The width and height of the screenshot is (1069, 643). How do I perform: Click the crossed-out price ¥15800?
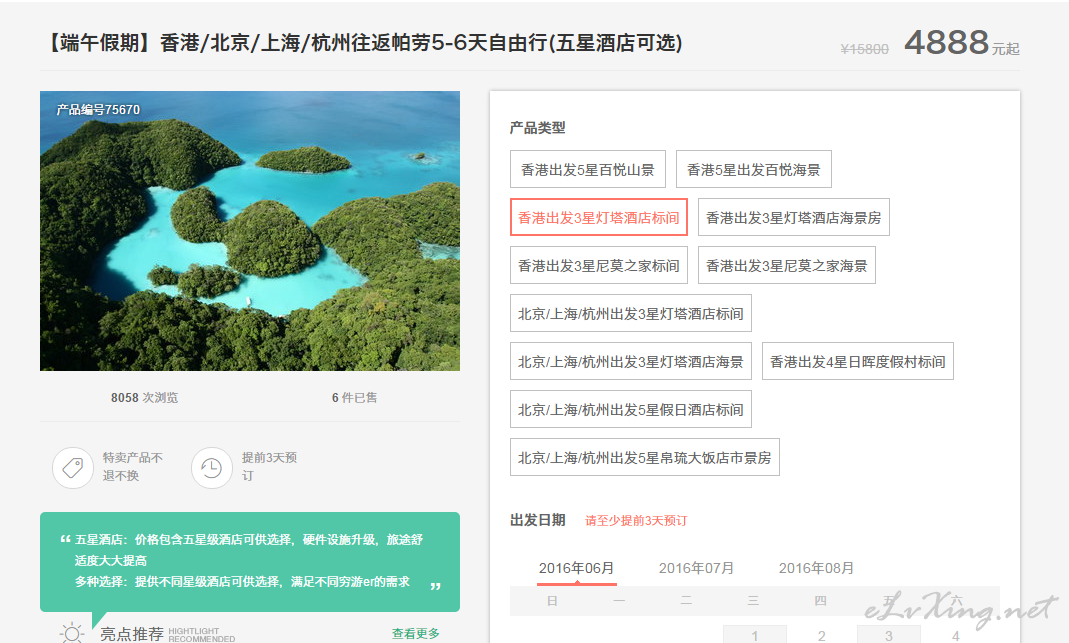tap(864, 49)
